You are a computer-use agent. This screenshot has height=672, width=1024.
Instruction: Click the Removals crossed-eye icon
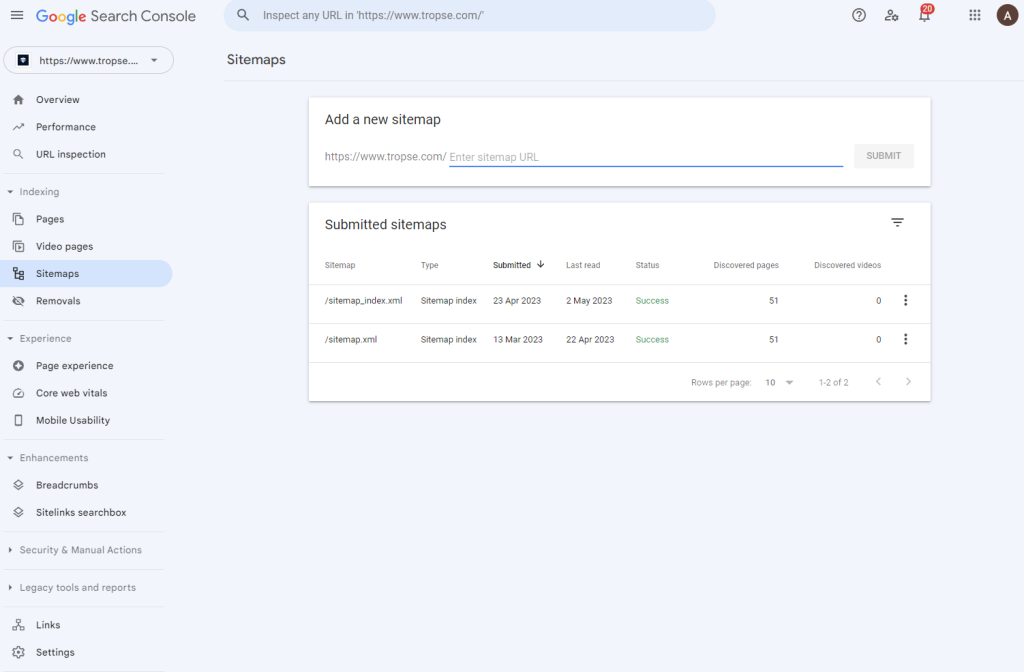18,301
